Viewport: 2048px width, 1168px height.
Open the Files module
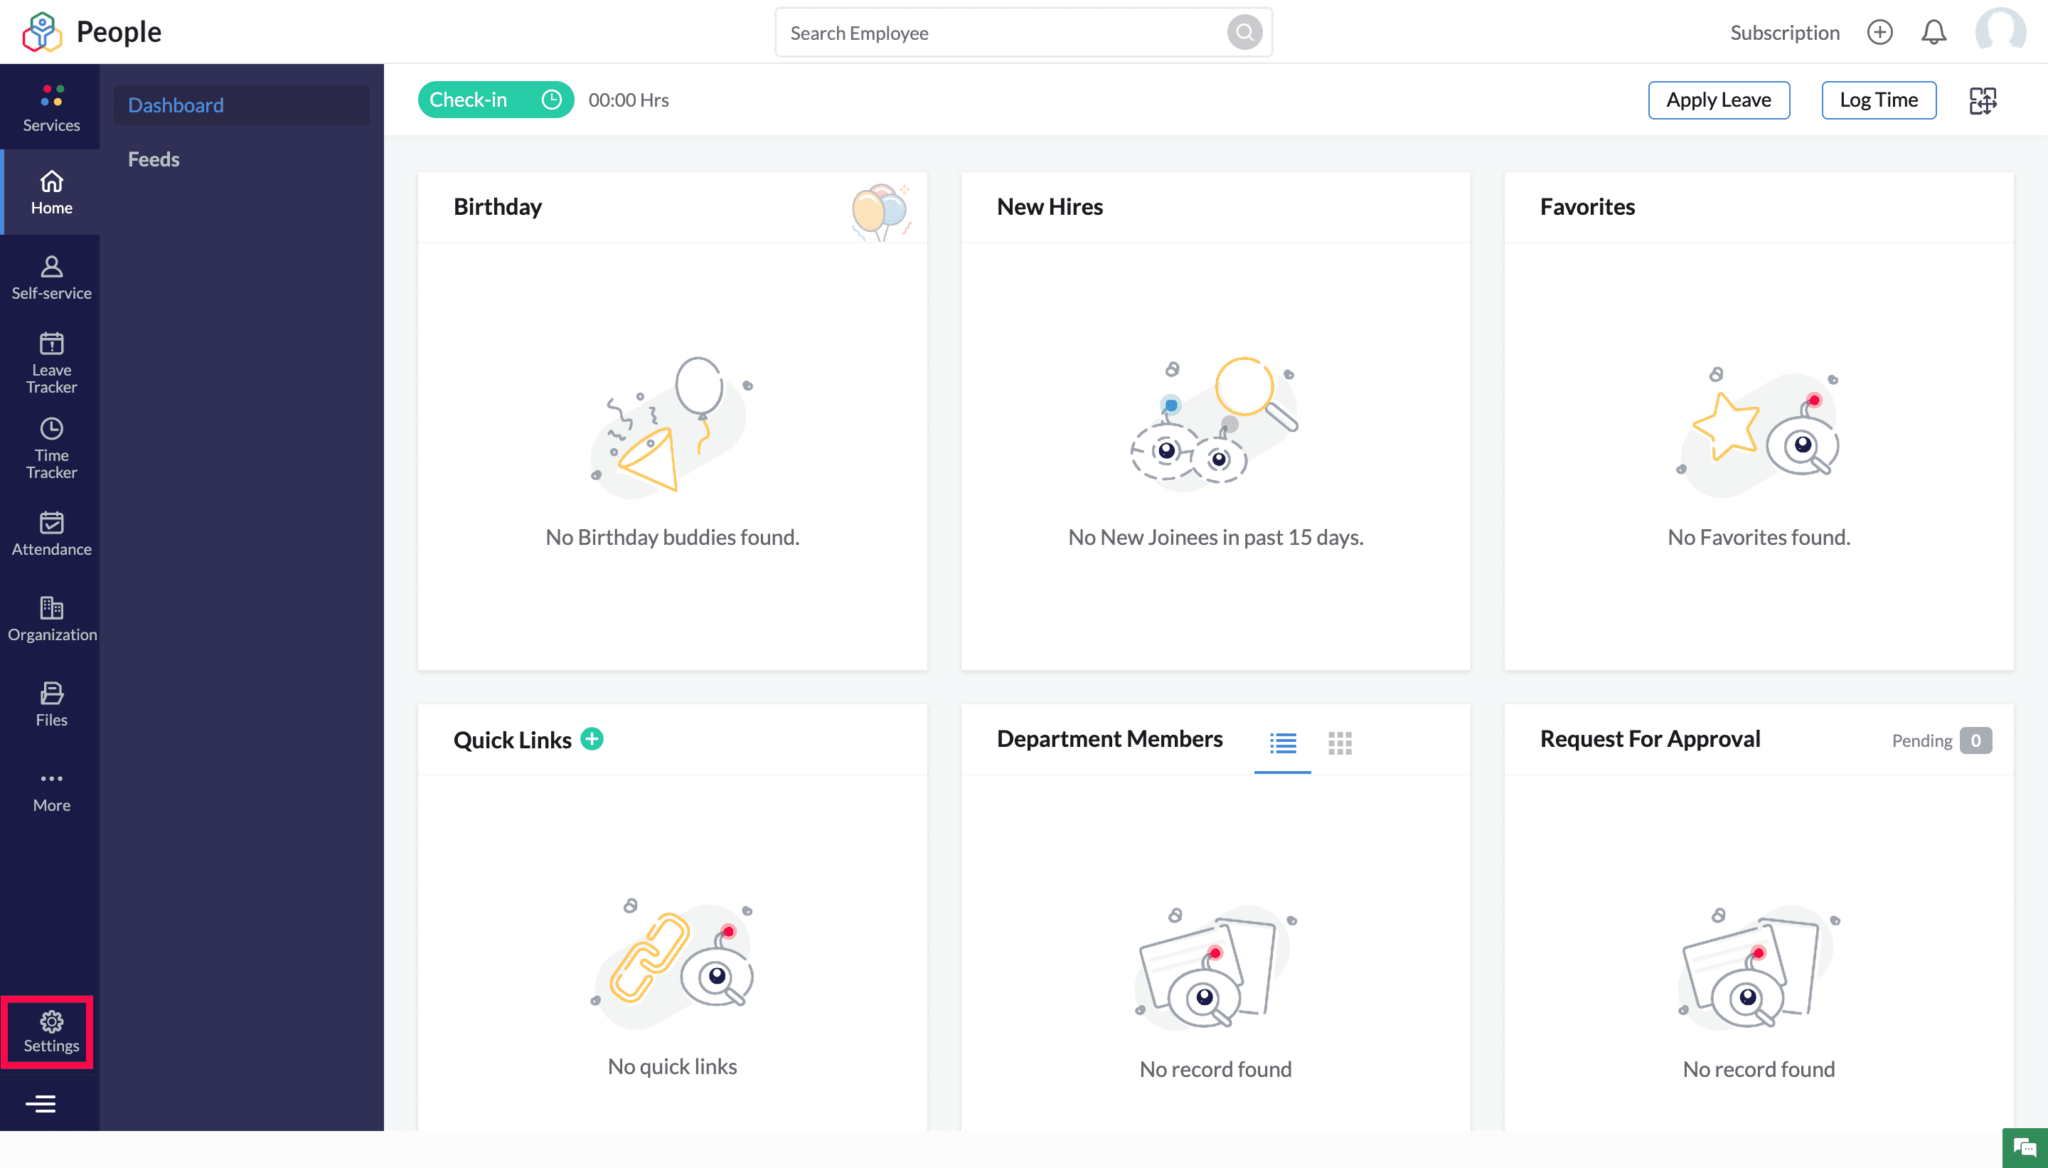[50, 703]
